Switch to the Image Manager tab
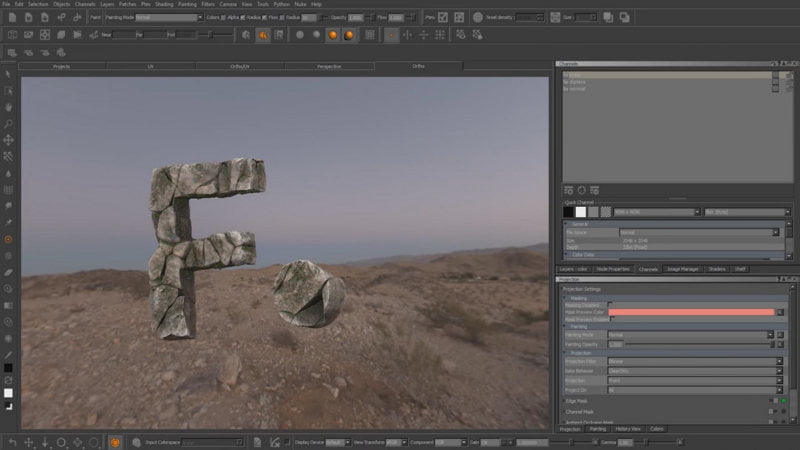This screenshot has width=800, height=450. click(x=681, y=269)
